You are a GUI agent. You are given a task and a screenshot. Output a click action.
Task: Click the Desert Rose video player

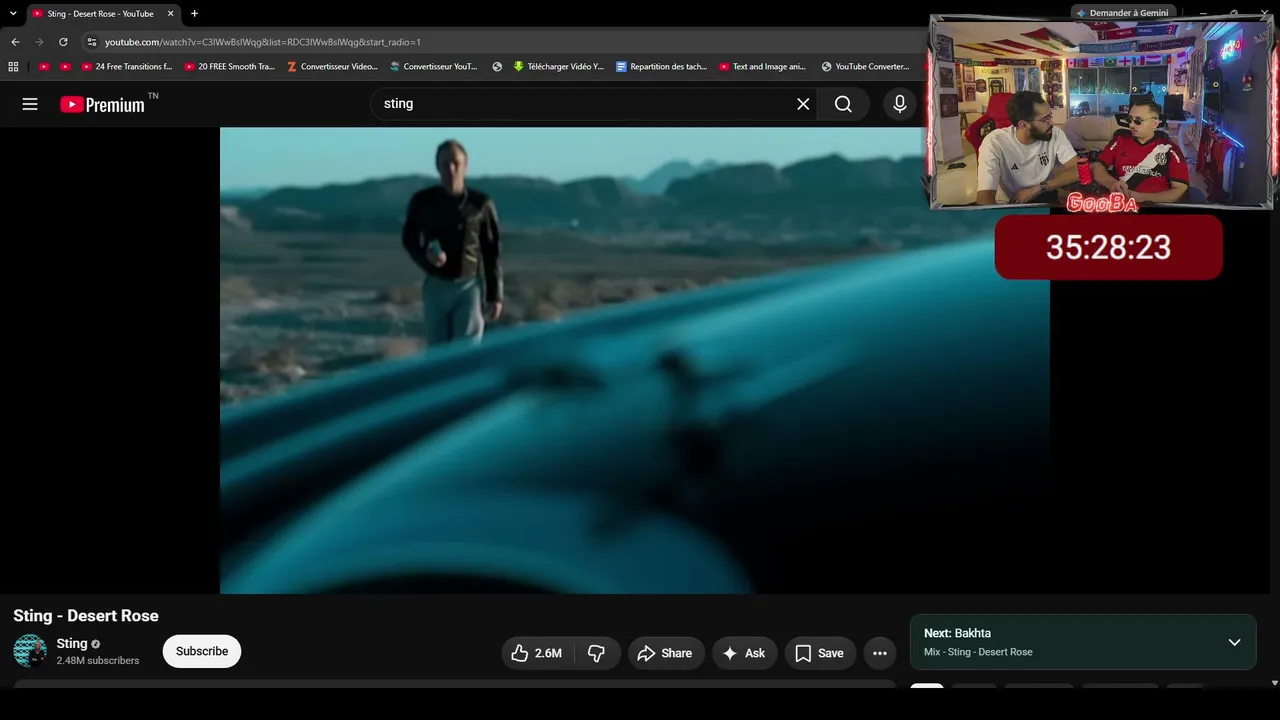[635, 360]
